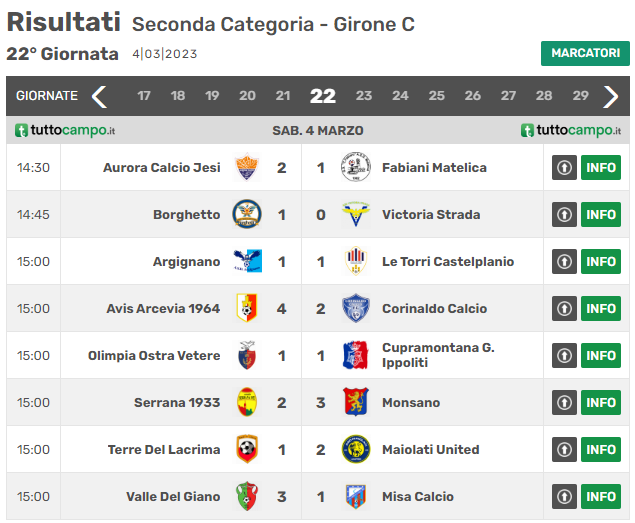Open the Victoria Strada crest icon
The image size is (635, 523).
[356, 214]
